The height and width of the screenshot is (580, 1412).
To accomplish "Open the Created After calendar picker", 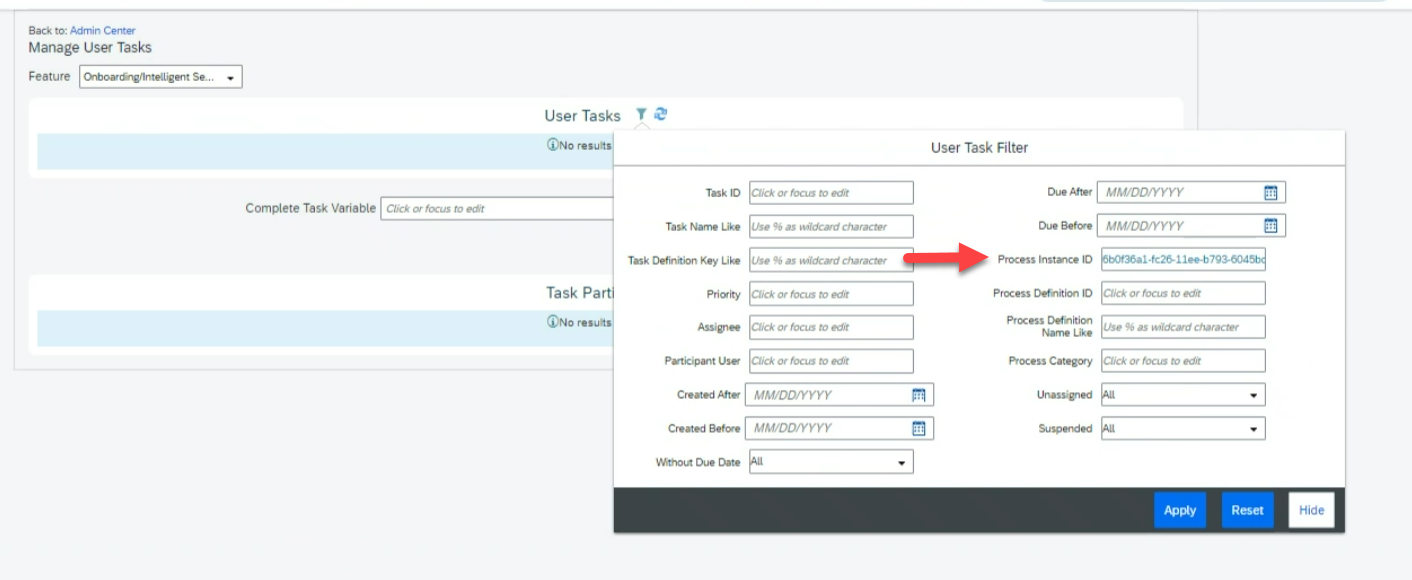I will point(919,395).
